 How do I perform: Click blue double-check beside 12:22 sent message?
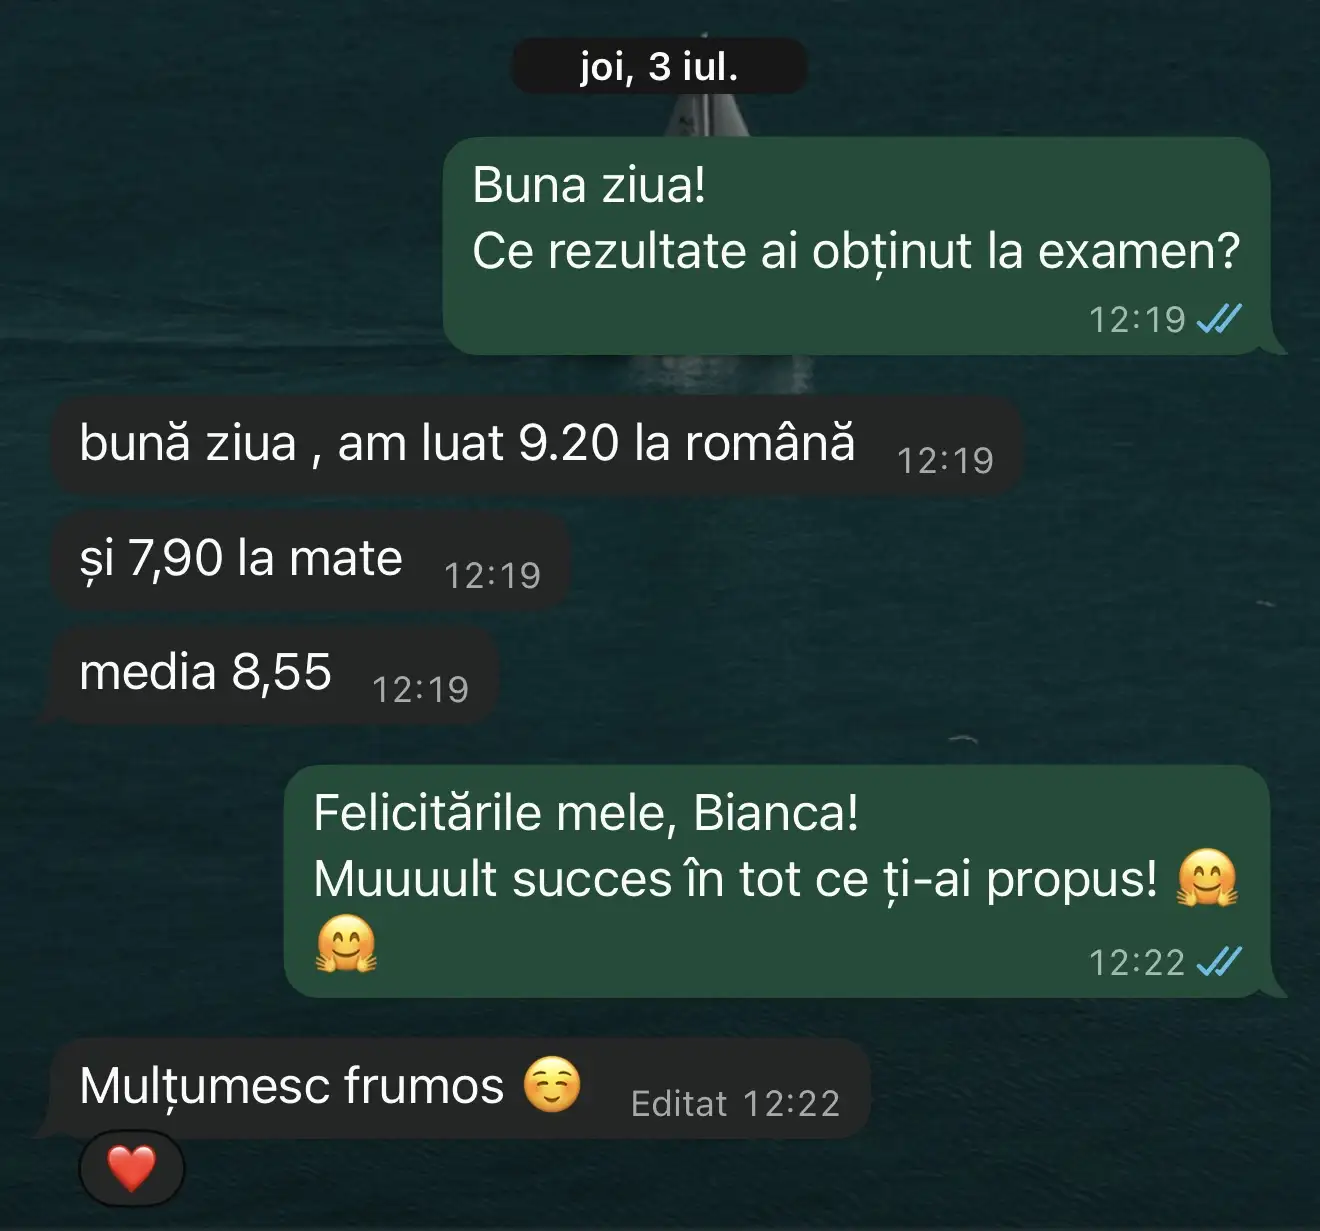1219,962
